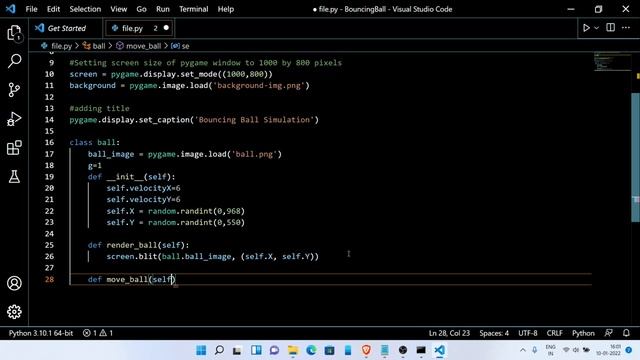The width and height of the screenshot is (640, 360).
Task: Open the Source Control view
Action: [x=14, y=90]
